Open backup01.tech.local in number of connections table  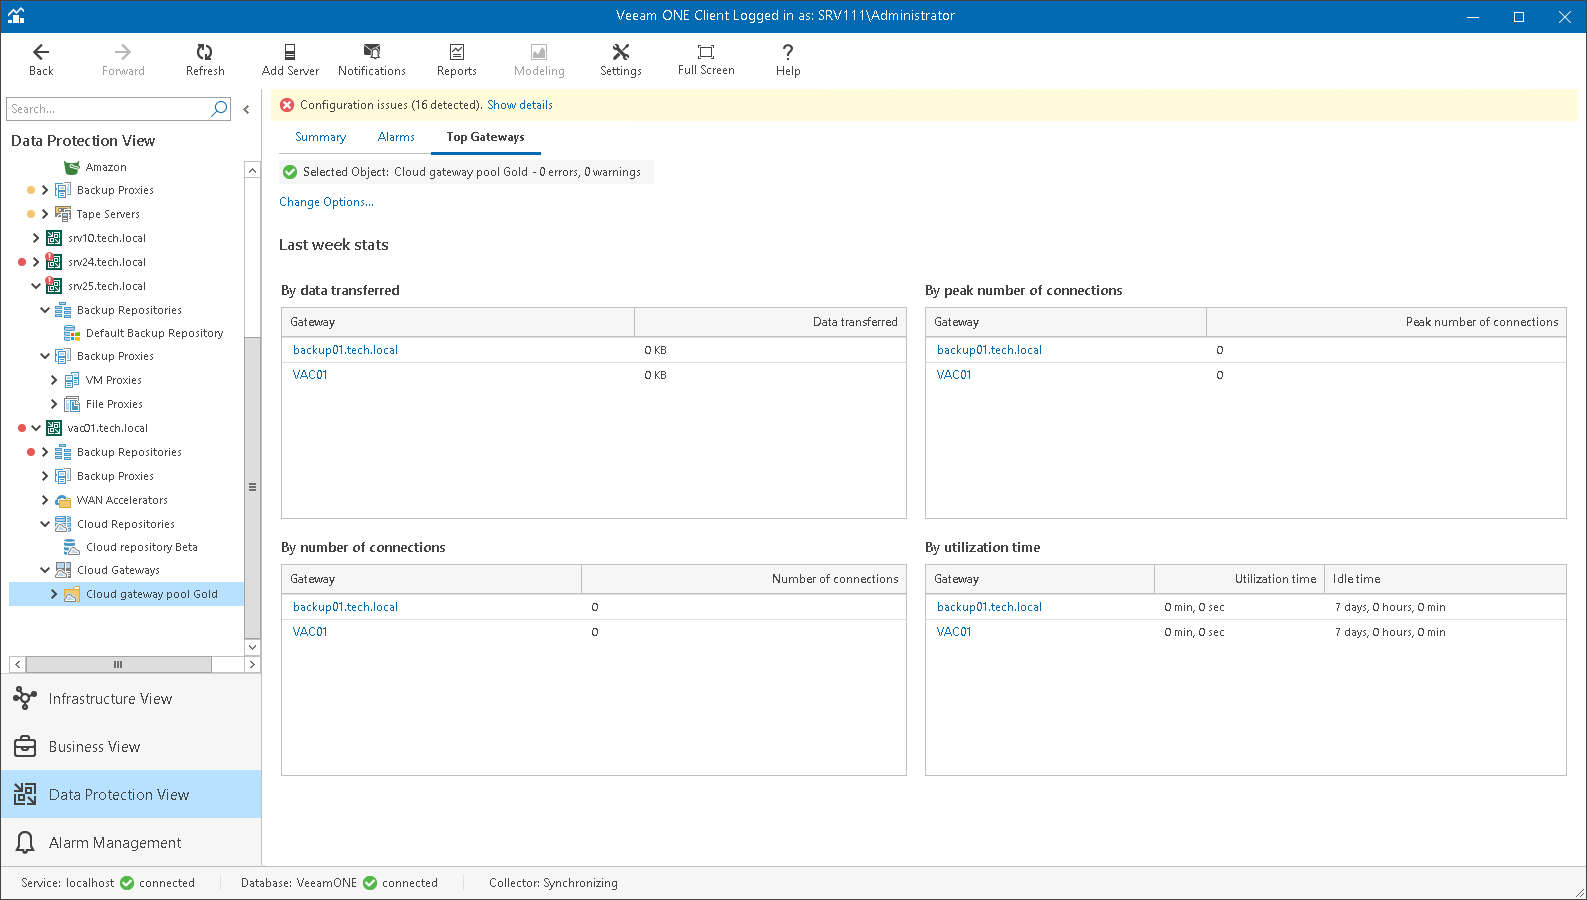(345, 607)
